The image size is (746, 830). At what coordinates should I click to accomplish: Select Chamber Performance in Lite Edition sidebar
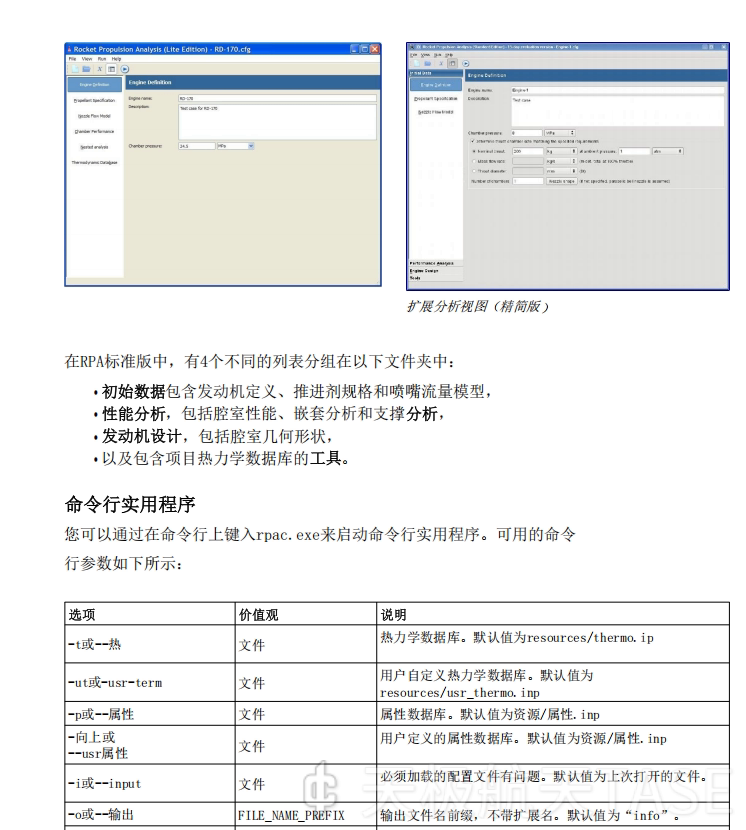pos(94,131)
